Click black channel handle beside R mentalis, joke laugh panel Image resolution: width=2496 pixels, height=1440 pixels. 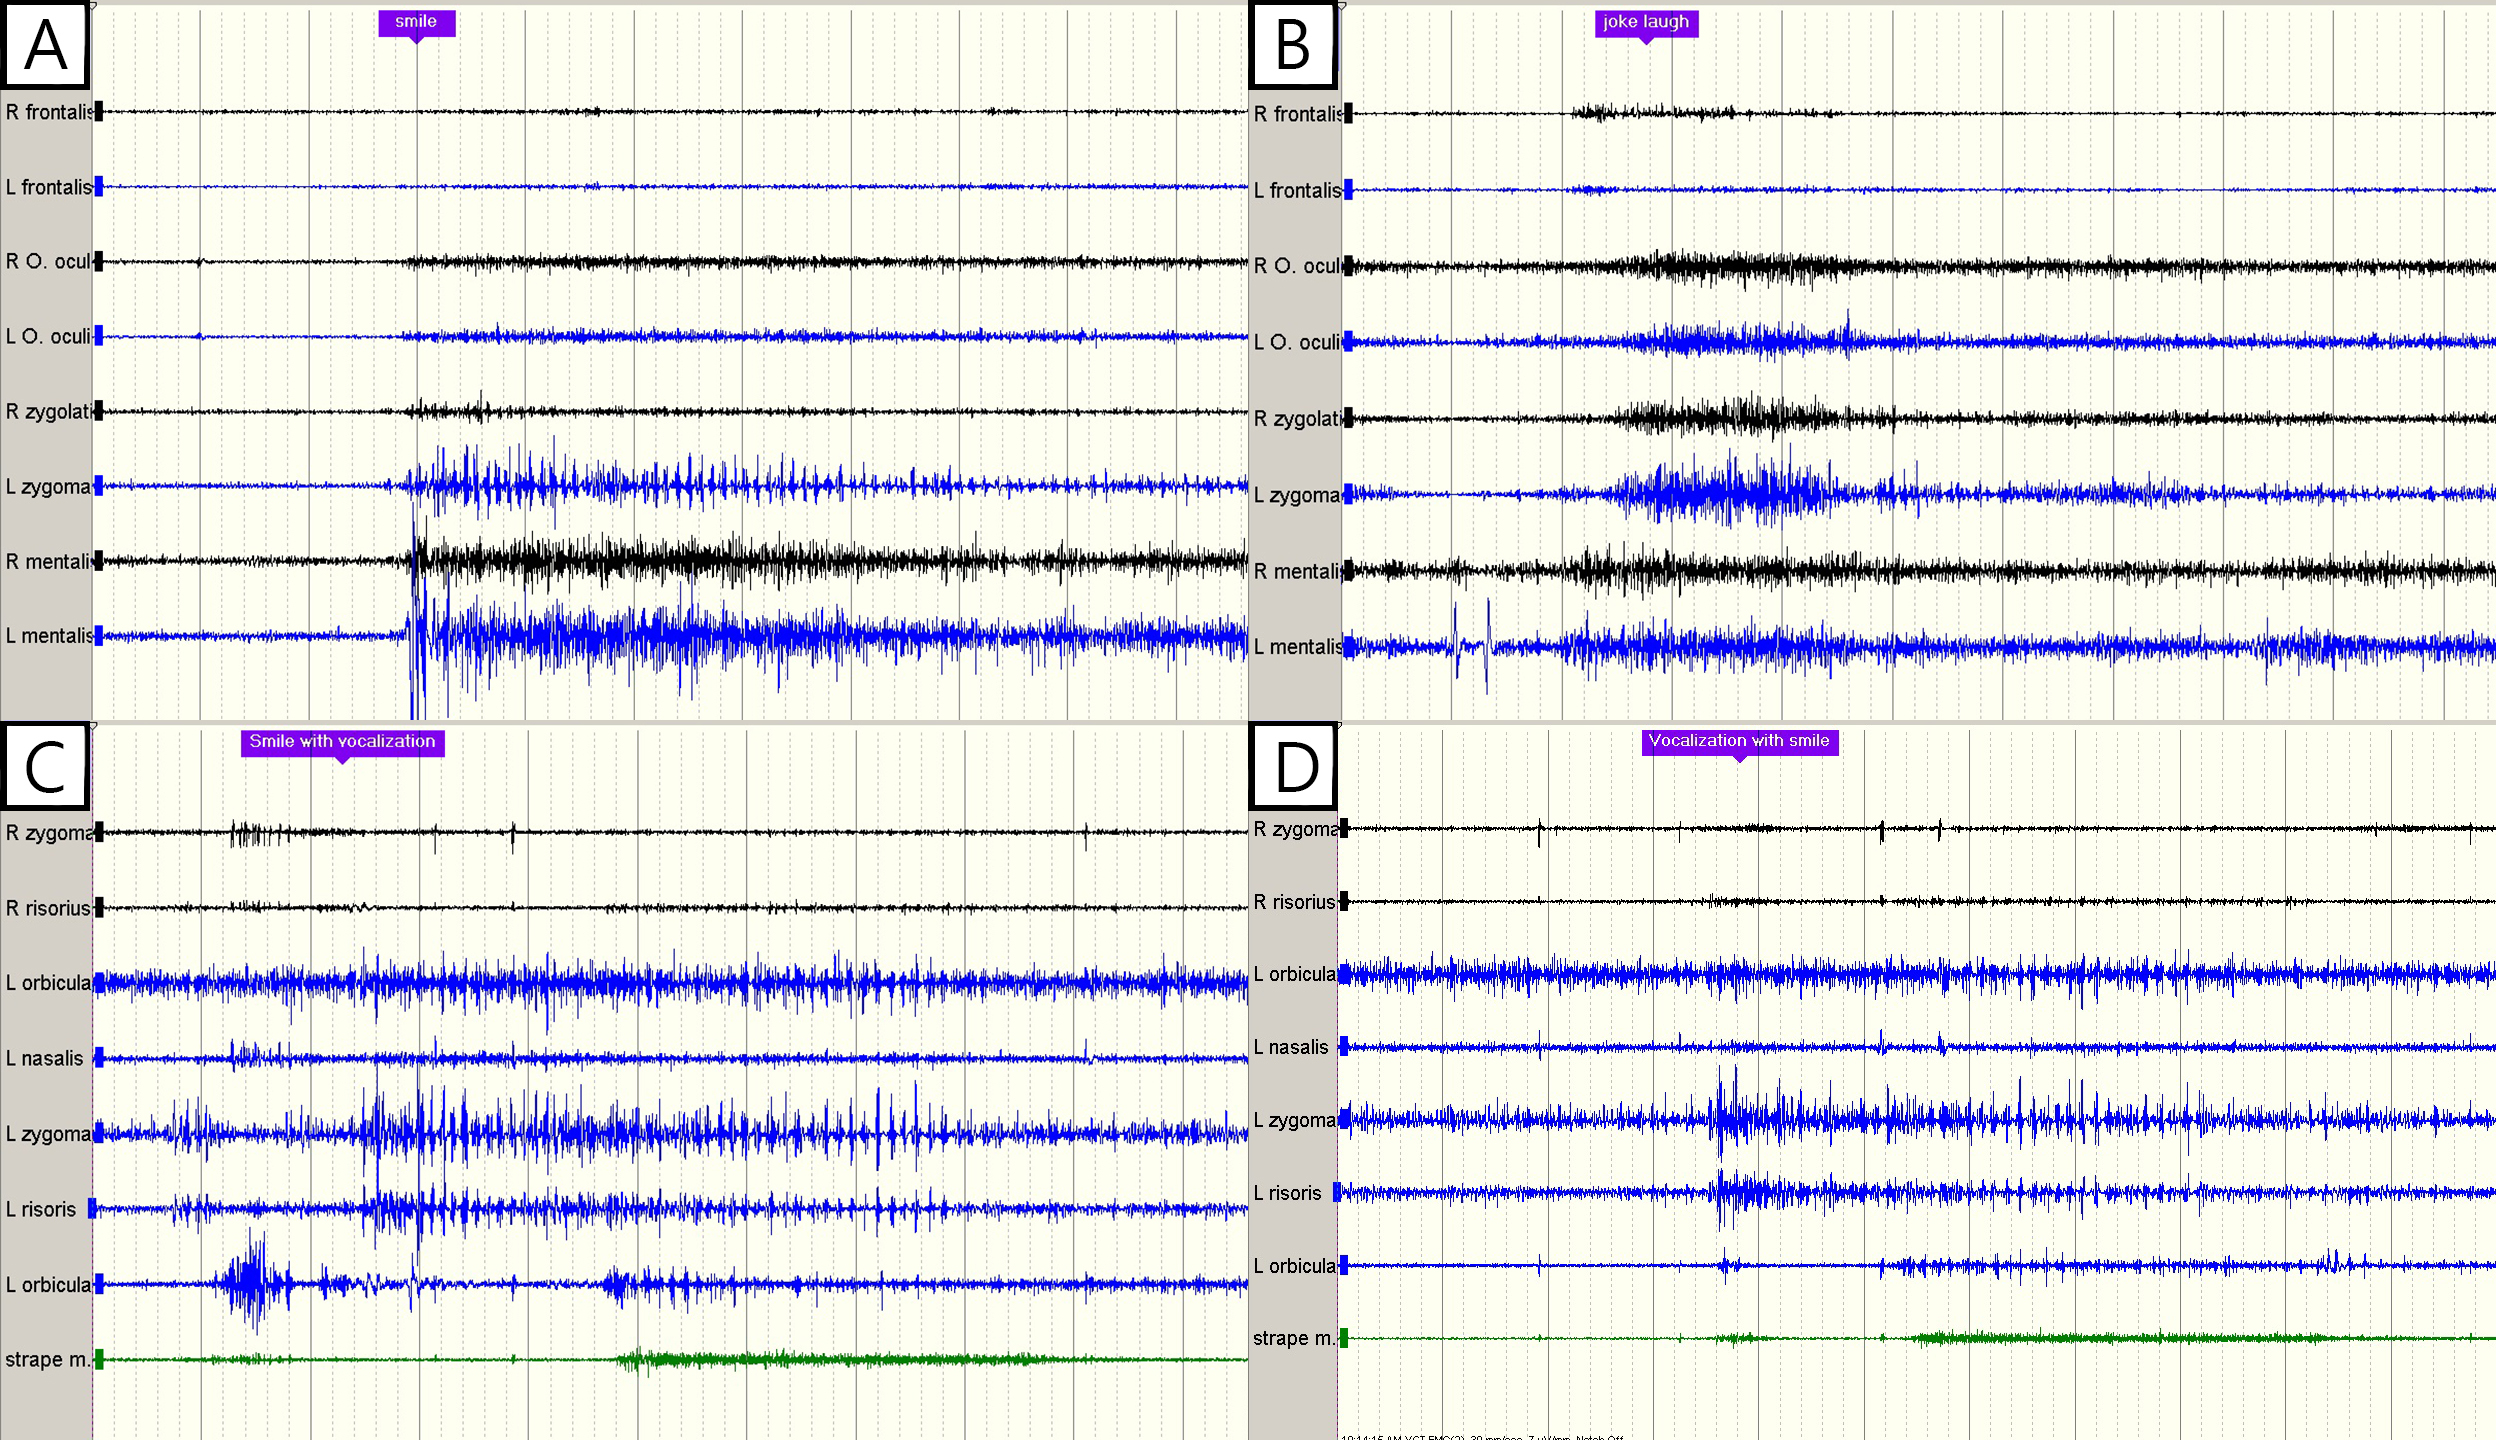pyautogui.click(x=1348, y=571)
